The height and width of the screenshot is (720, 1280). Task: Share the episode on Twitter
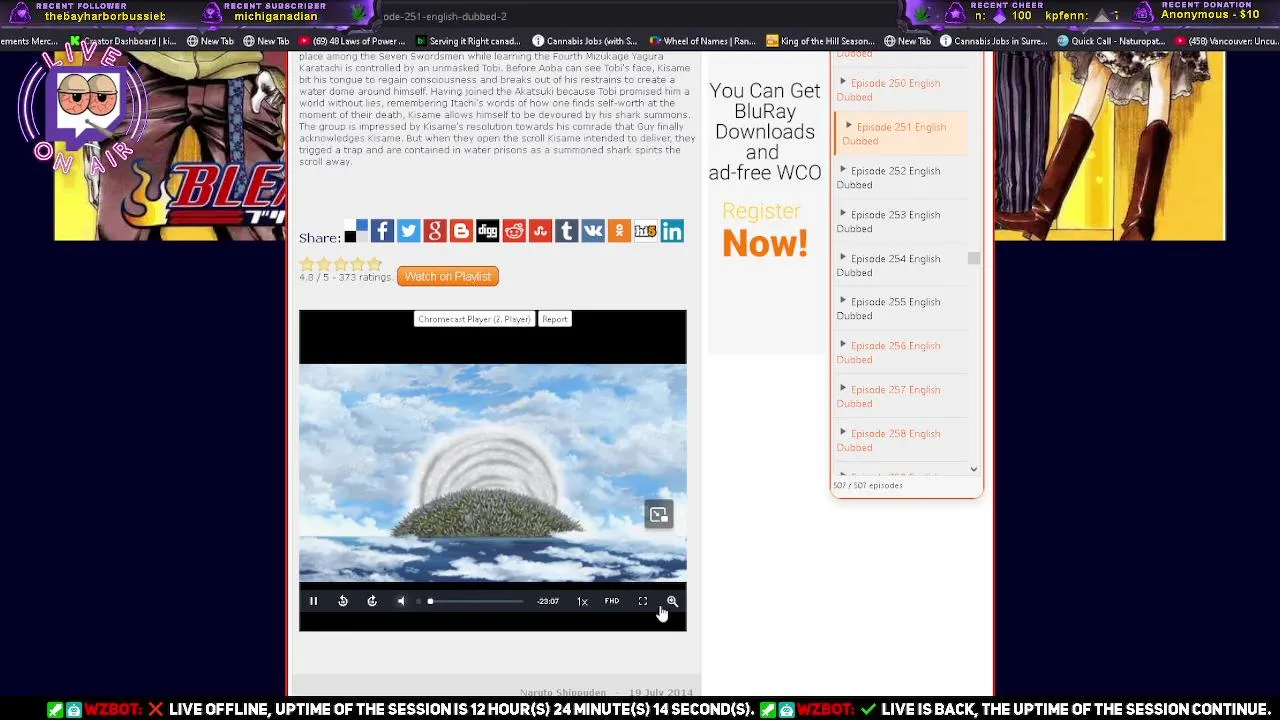(408, 232)
